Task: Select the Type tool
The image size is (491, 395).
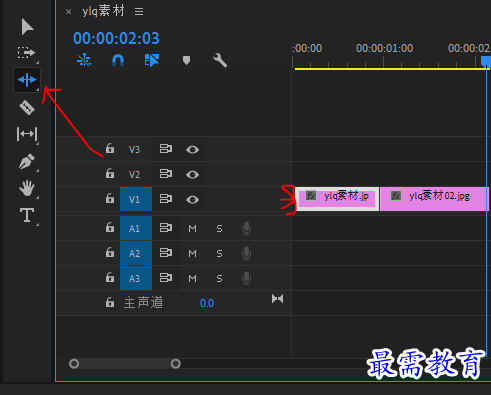Action: [x=27, y=215]
